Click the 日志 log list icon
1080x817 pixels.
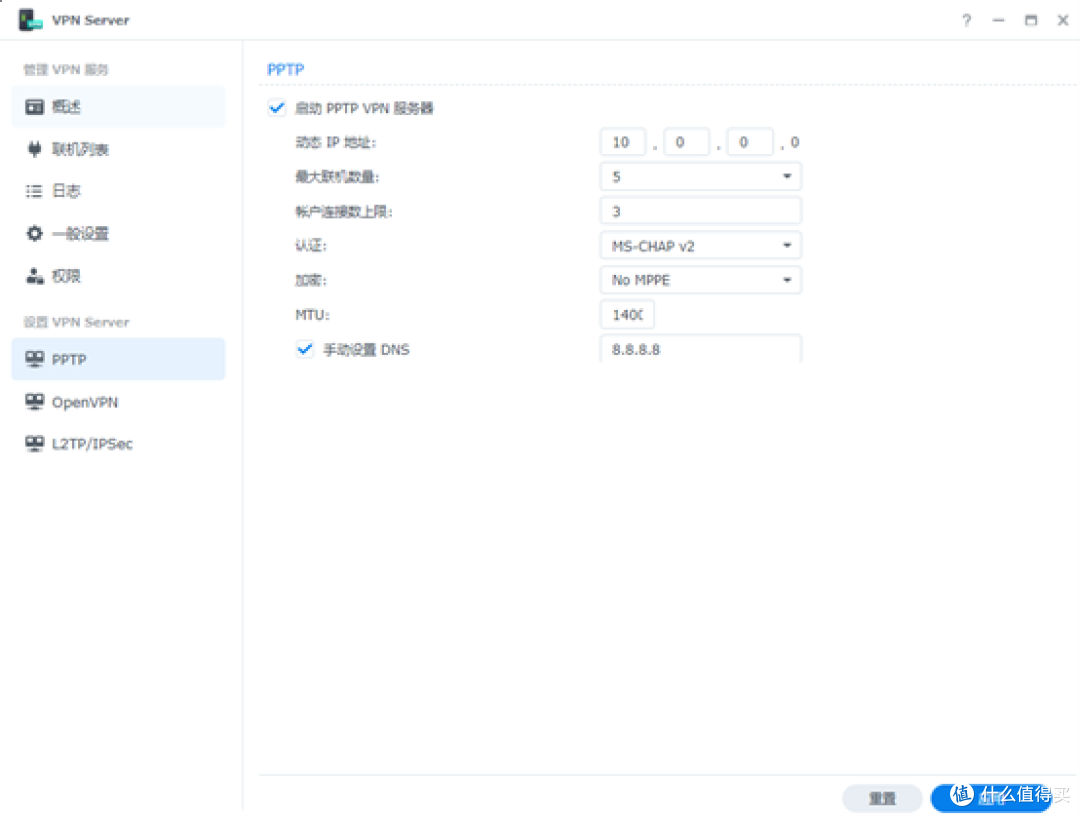click(x=34, y=191)
